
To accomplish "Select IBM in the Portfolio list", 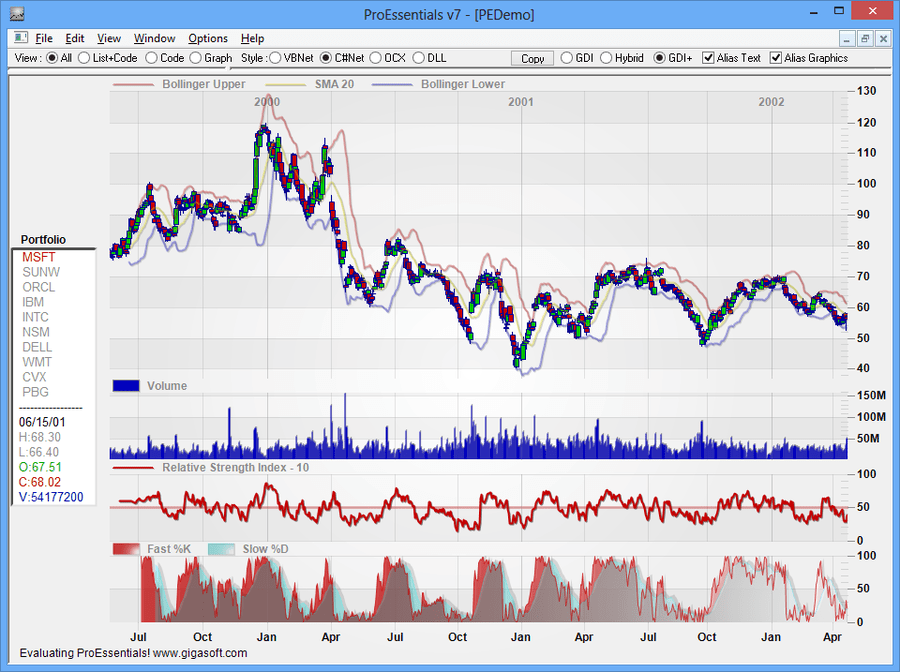I will click(33, 302).
